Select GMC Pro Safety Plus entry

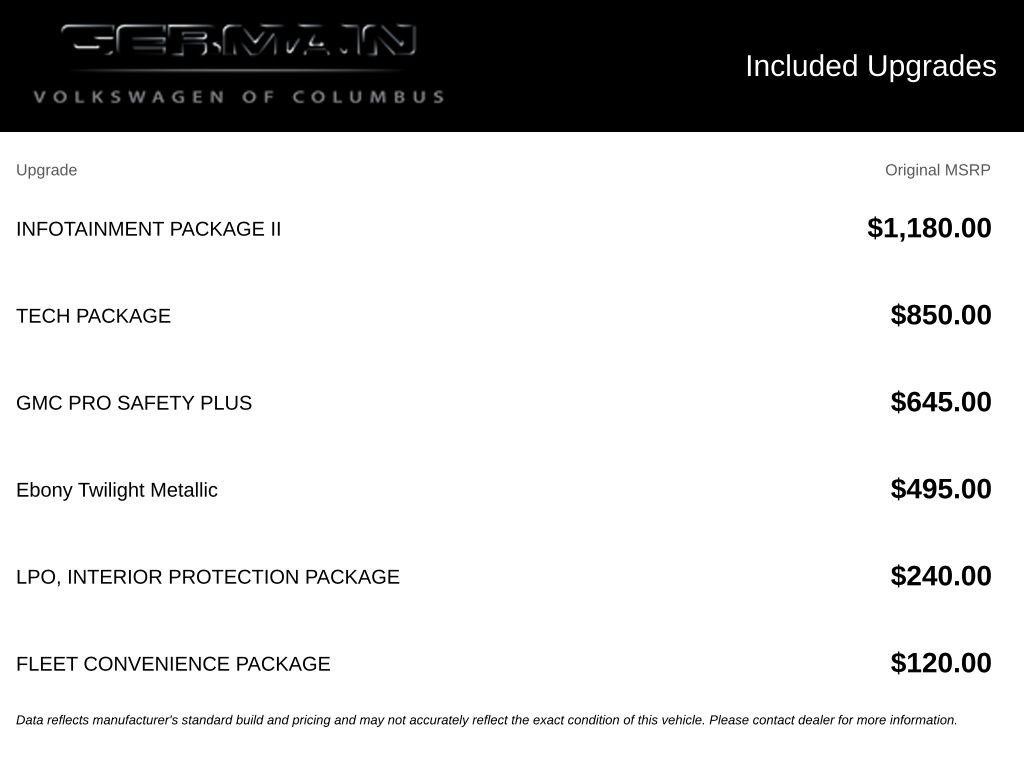point(134,403)
